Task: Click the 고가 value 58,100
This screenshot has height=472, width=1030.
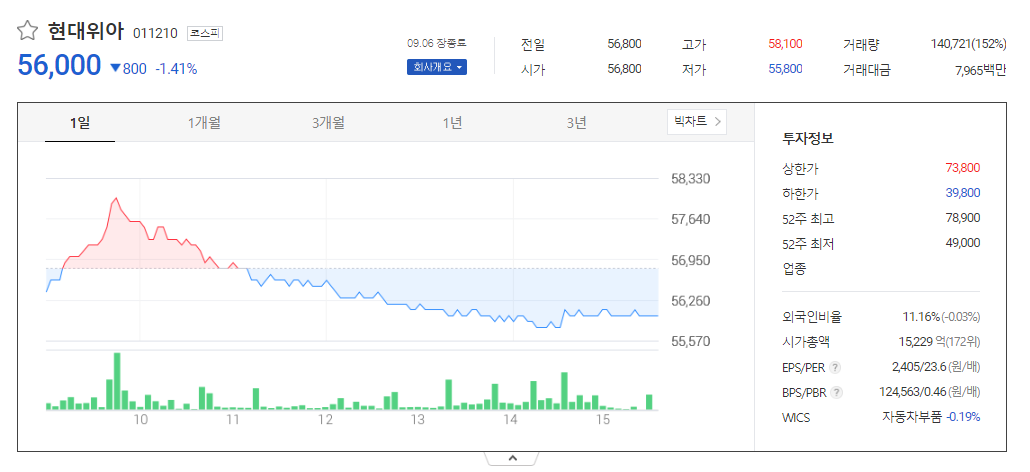Action: coord(785,44)
